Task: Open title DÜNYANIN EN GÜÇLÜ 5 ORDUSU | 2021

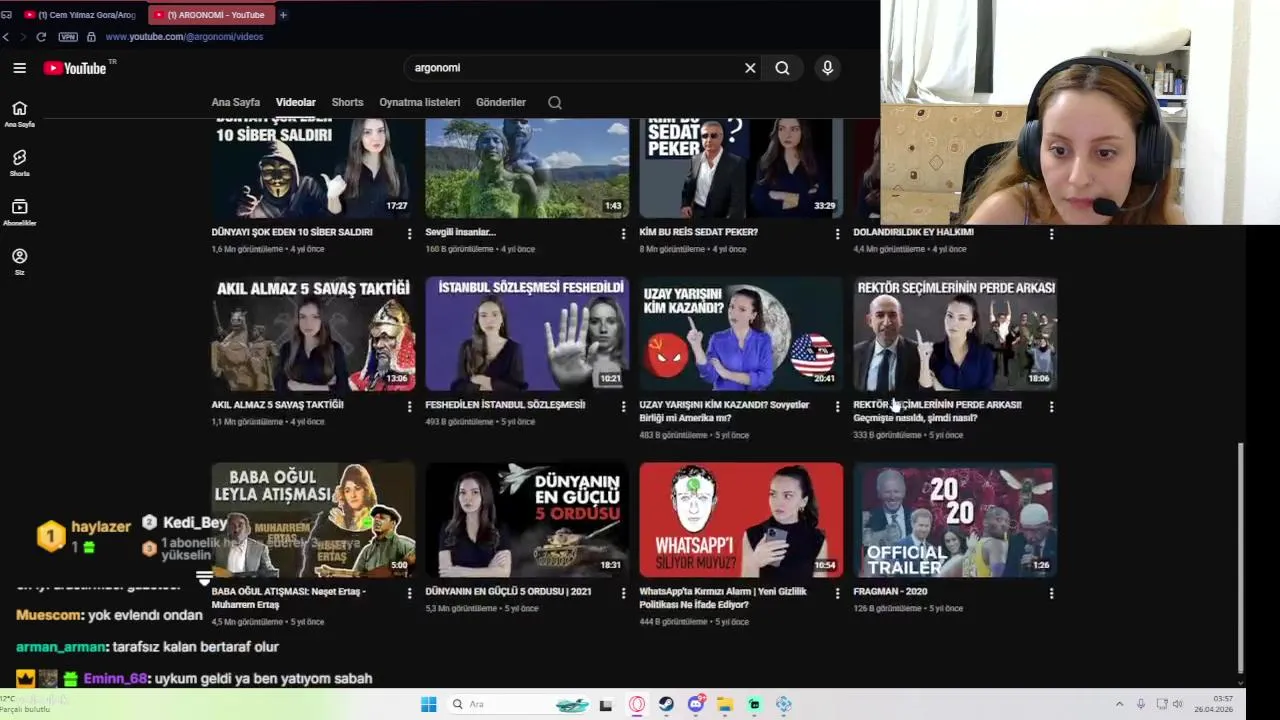Action: coord(508,591)
